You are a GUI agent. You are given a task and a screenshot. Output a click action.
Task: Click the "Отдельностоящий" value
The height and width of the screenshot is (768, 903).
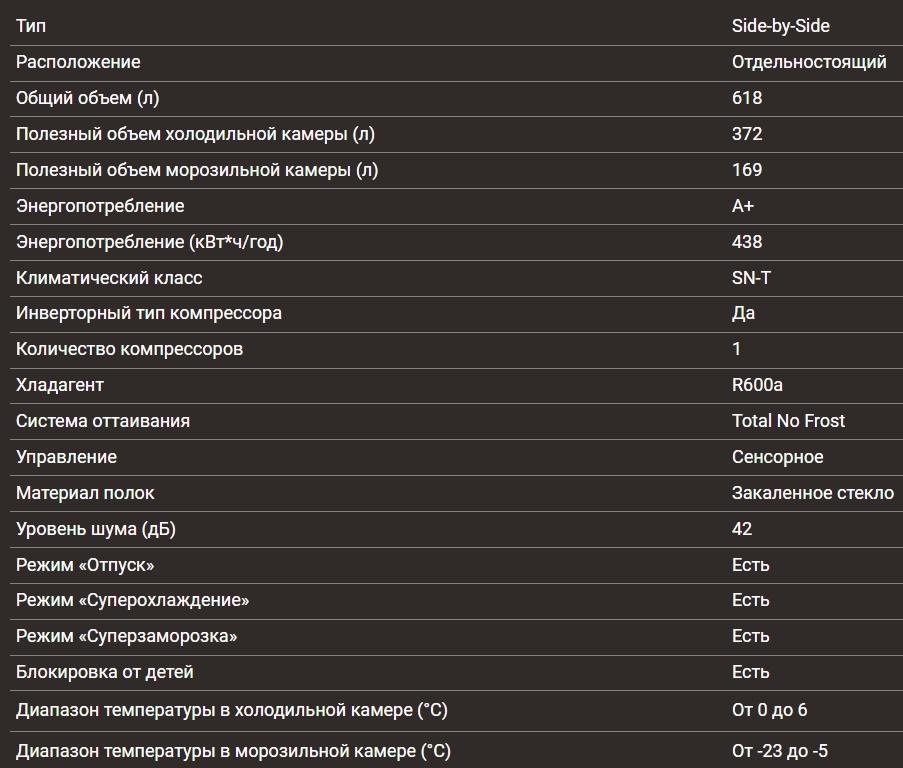point(808,62)
